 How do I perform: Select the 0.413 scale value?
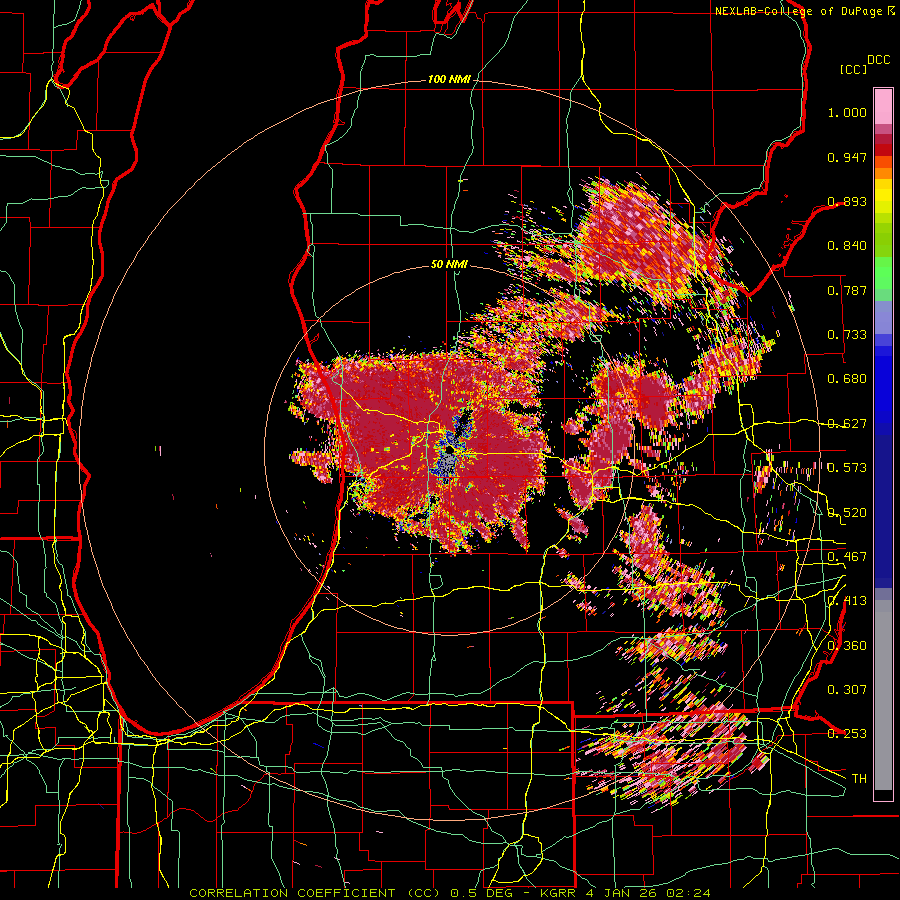pos(847,601)
